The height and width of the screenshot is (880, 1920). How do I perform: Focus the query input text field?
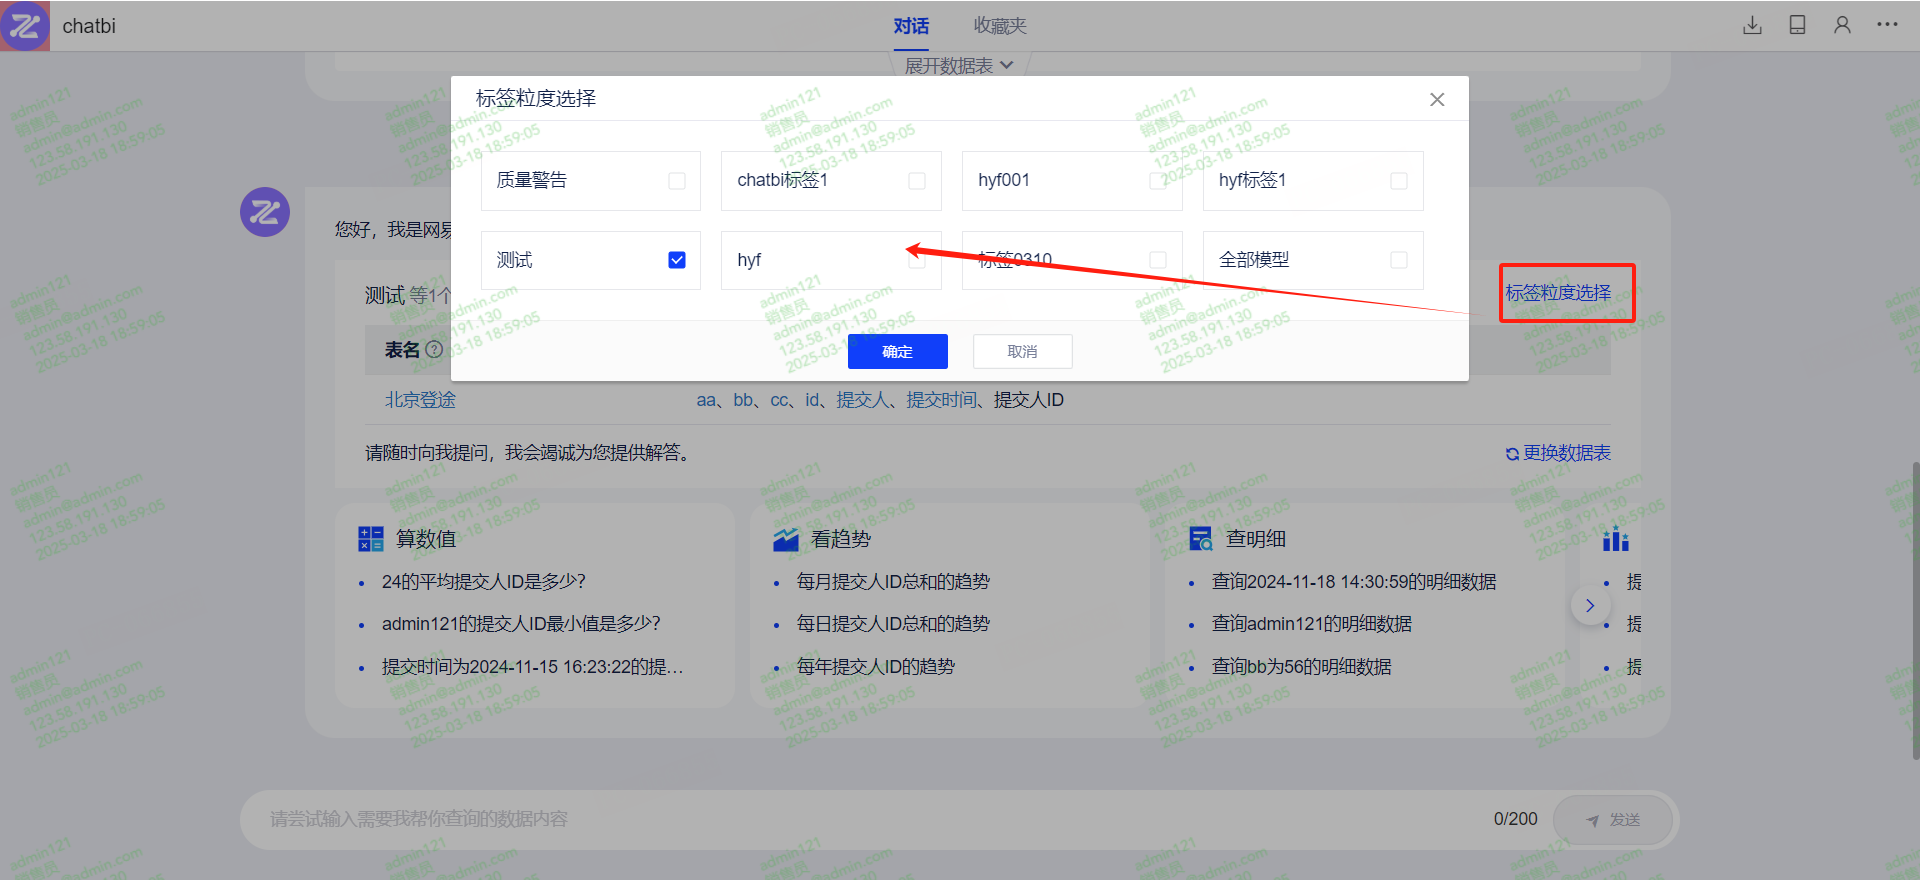pos(870,820)
